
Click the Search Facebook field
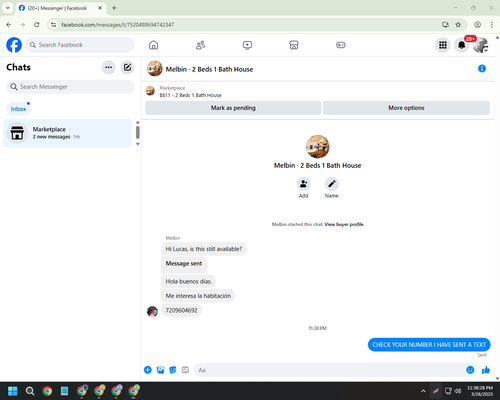click(x=80, y=45)
